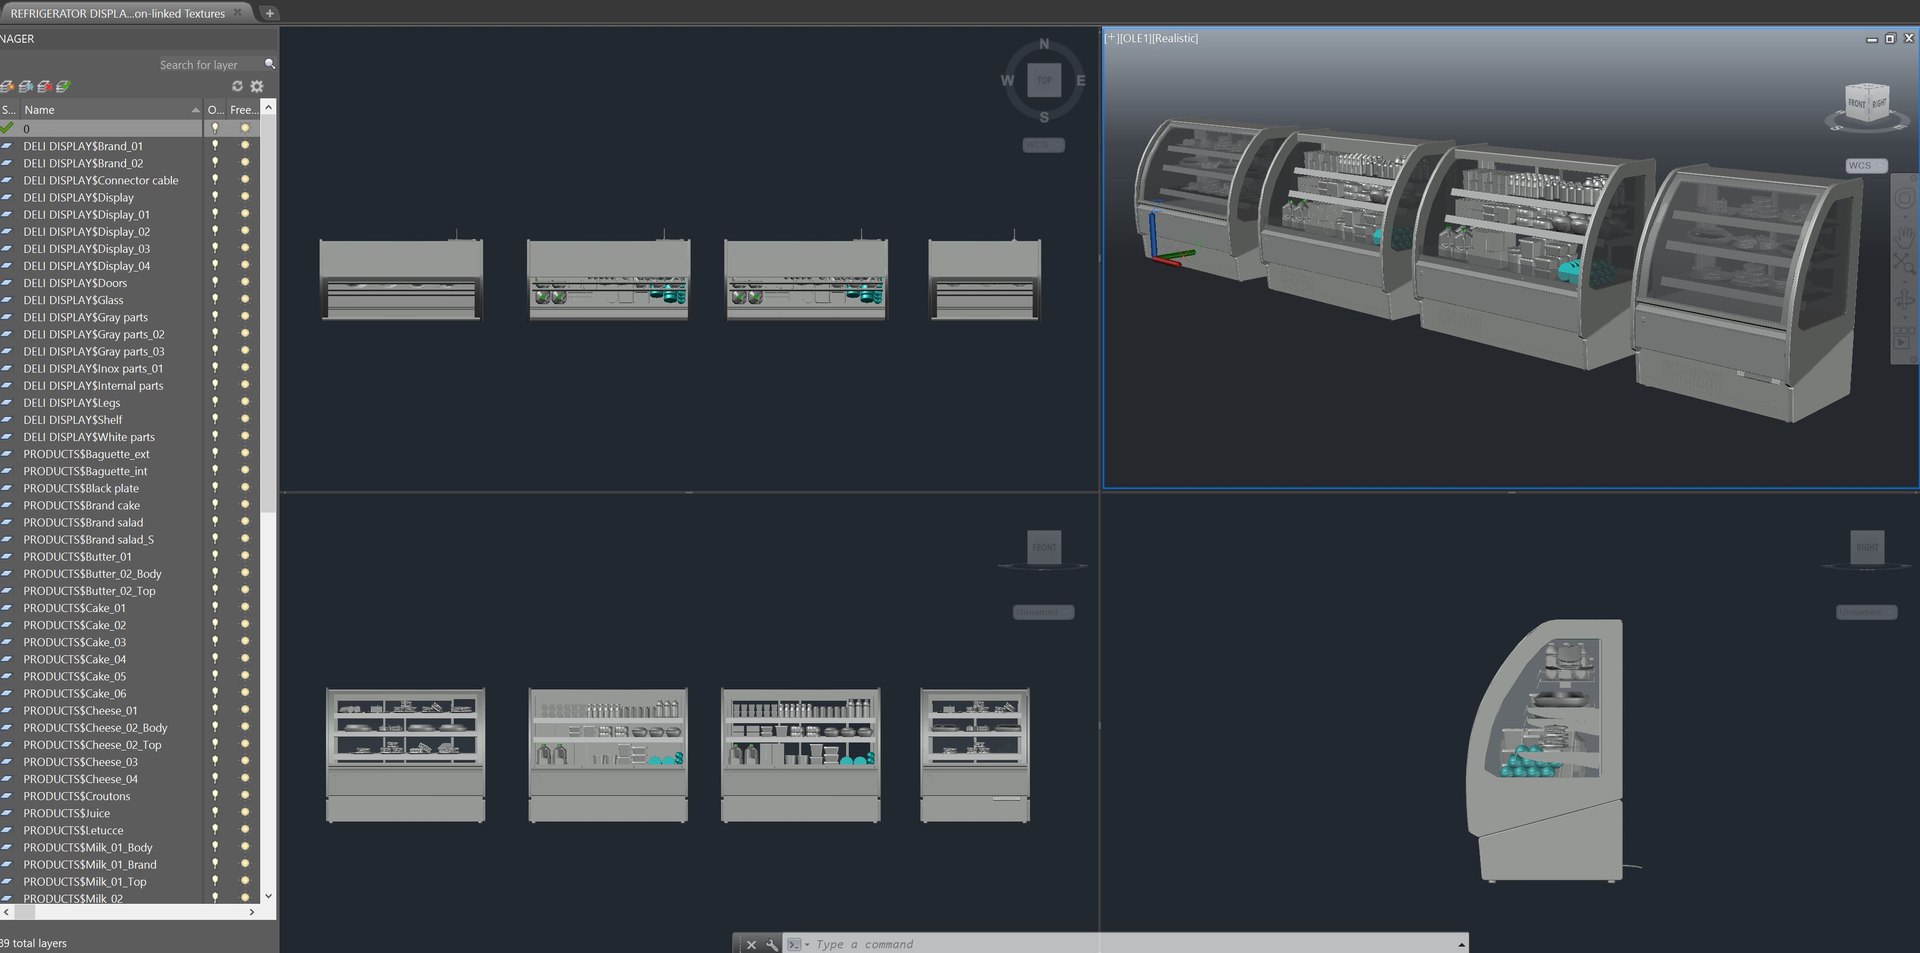The height and width of the screenshot is (953, 1920).
Task: Close the REFRIGERATOR DISPLA drawing tab
Action: pos(238,12)
